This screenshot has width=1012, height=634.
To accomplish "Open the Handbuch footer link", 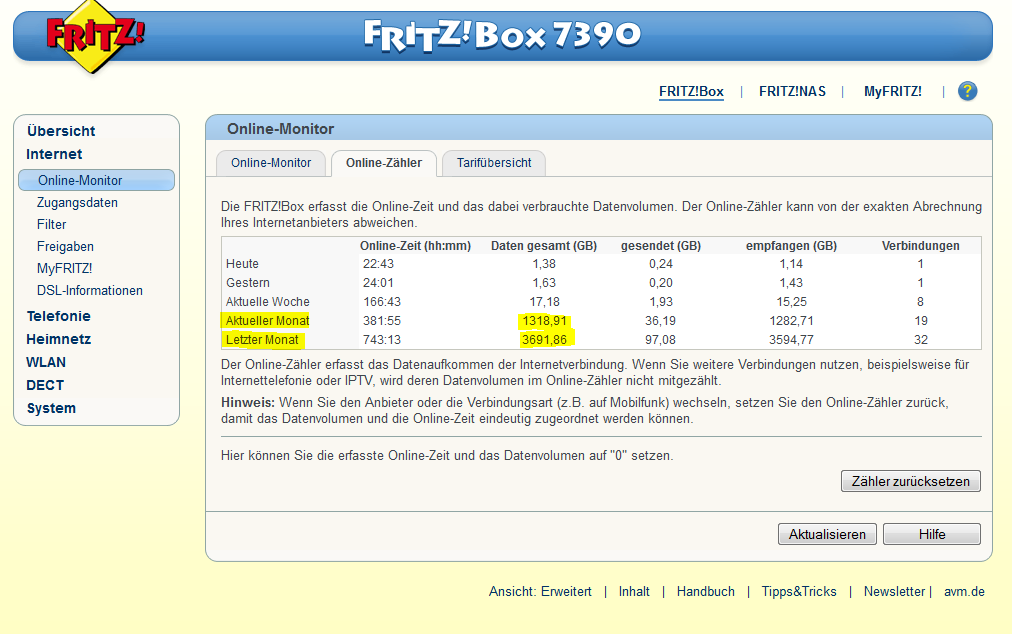I will coord(705,591).
